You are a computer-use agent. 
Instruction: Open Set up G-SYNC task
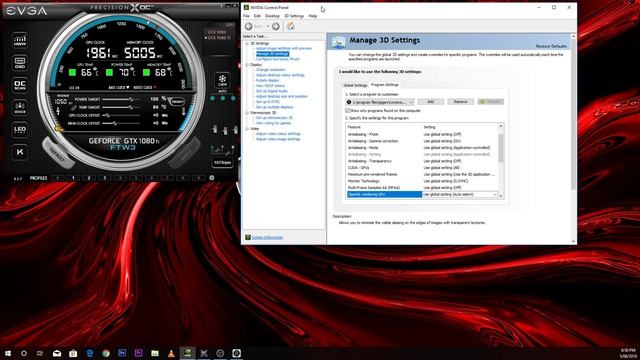pos(268,102)
